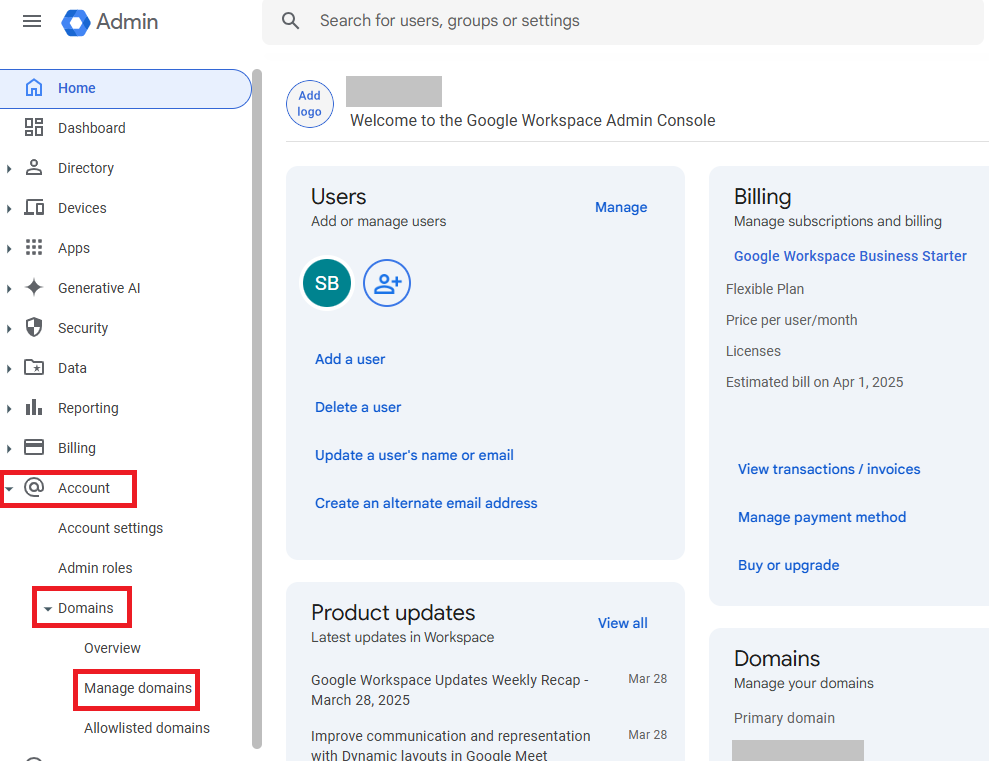The height and width of the screenshot is (761, 989).
Task: Click the Add a user link
Action: [x=350, y=359]
